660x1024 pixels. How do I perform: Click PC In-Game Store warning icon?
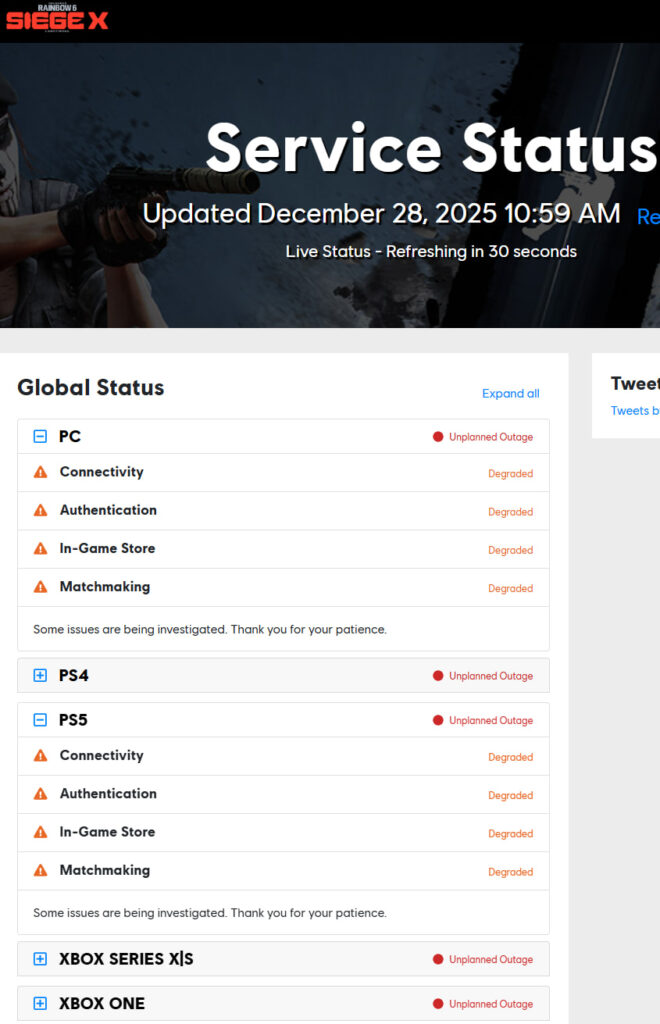[x=40, y=548]
